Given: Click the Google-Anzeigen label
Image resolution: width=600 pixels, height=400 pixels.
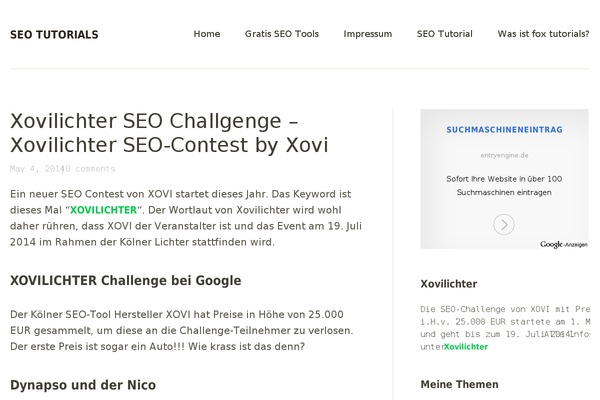Looking at the screenshot, I should coord(564,244).
